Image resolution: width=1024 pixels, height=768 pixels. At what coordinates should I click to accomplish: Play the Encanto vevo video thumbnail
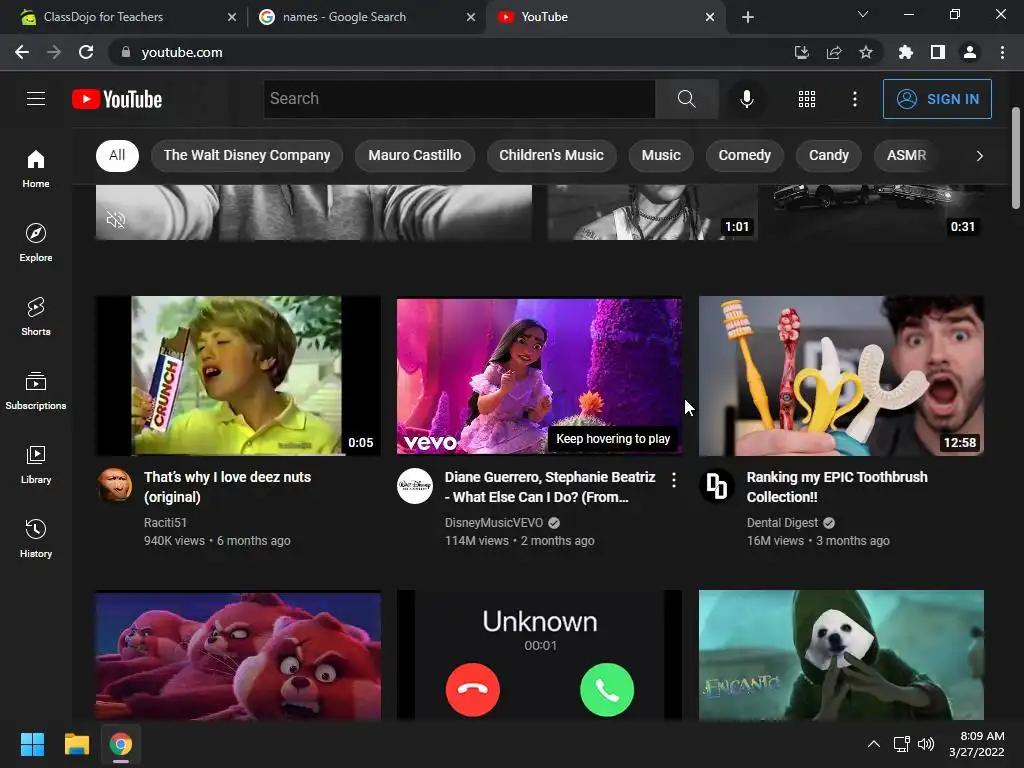pos(539,376)
